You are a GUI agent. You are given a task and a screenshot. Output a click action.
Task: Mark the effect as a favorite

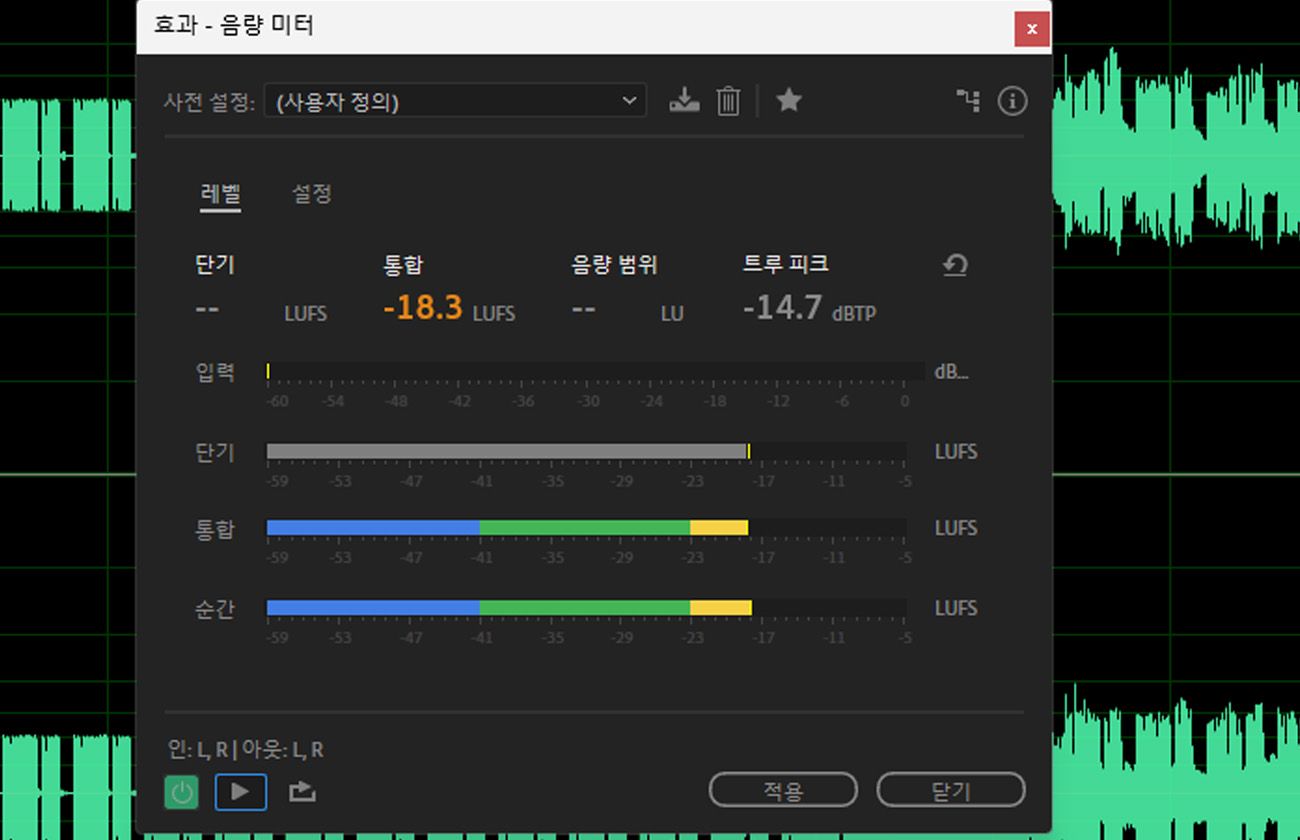click(x=789, y=100)
